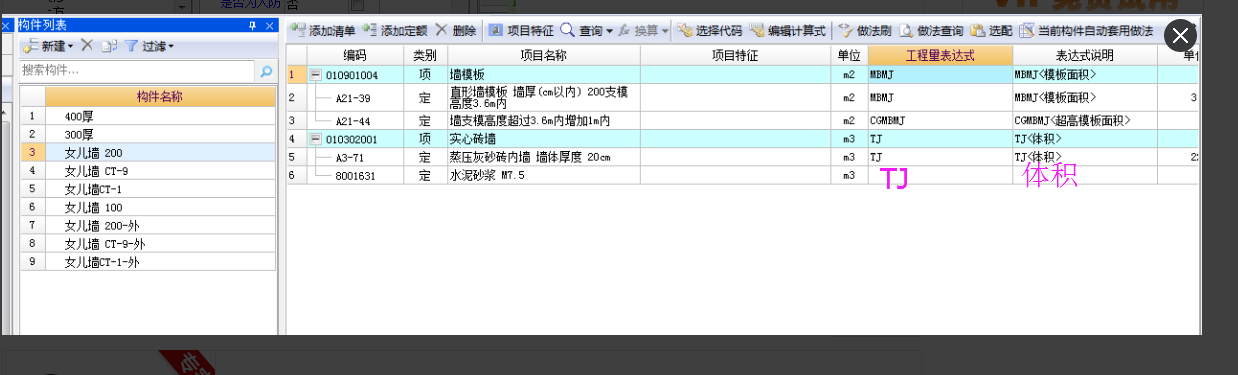
Task: Click 水泥砂浆 M7.5 name cell
Action: tap(543, 175)
